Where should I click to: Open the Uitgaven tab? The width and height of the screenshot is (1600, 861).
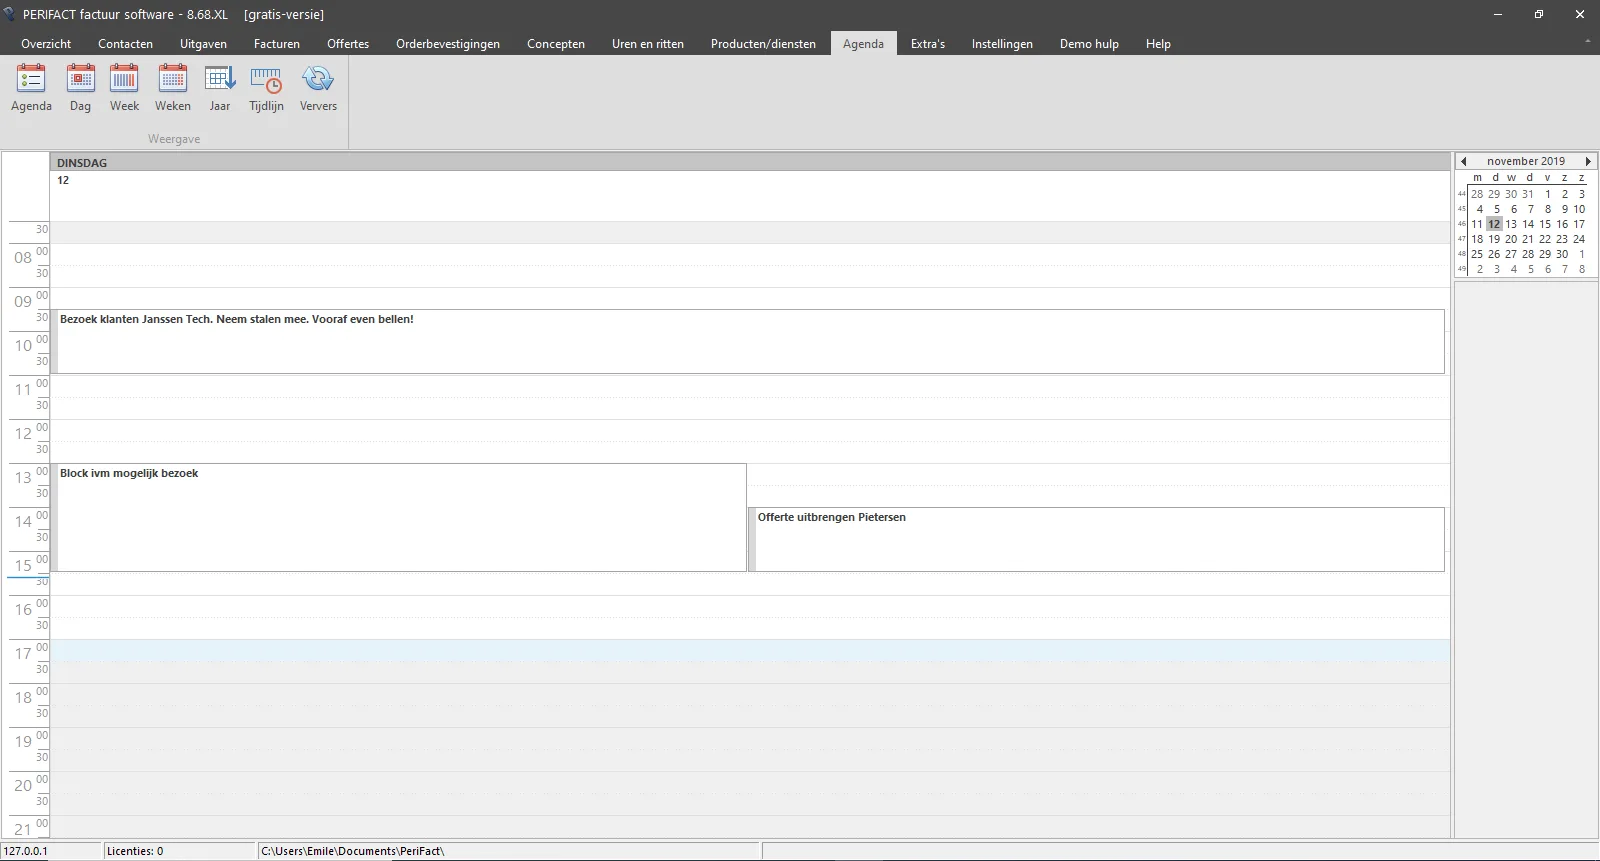[x=203, y=44]
